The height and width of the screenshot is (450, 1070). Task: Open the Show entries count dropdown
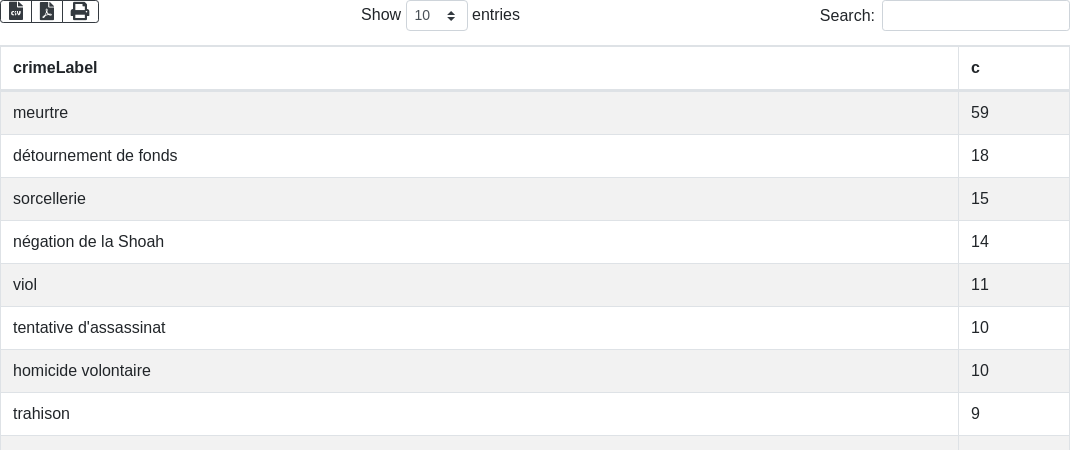[437, 16]
